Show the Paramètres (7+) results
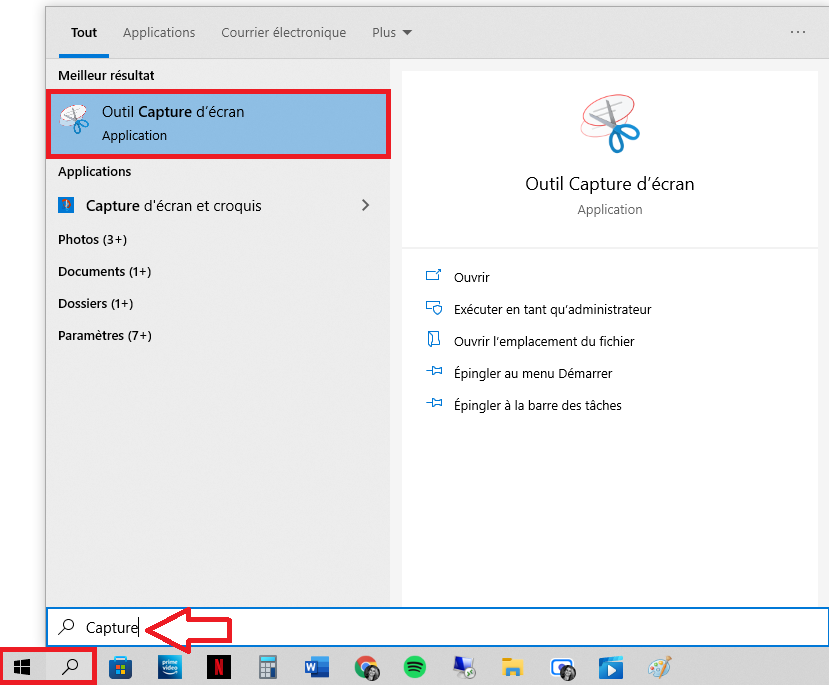Image resolution: width=829 pixels, height=685 pixels. tap(105, 335)
